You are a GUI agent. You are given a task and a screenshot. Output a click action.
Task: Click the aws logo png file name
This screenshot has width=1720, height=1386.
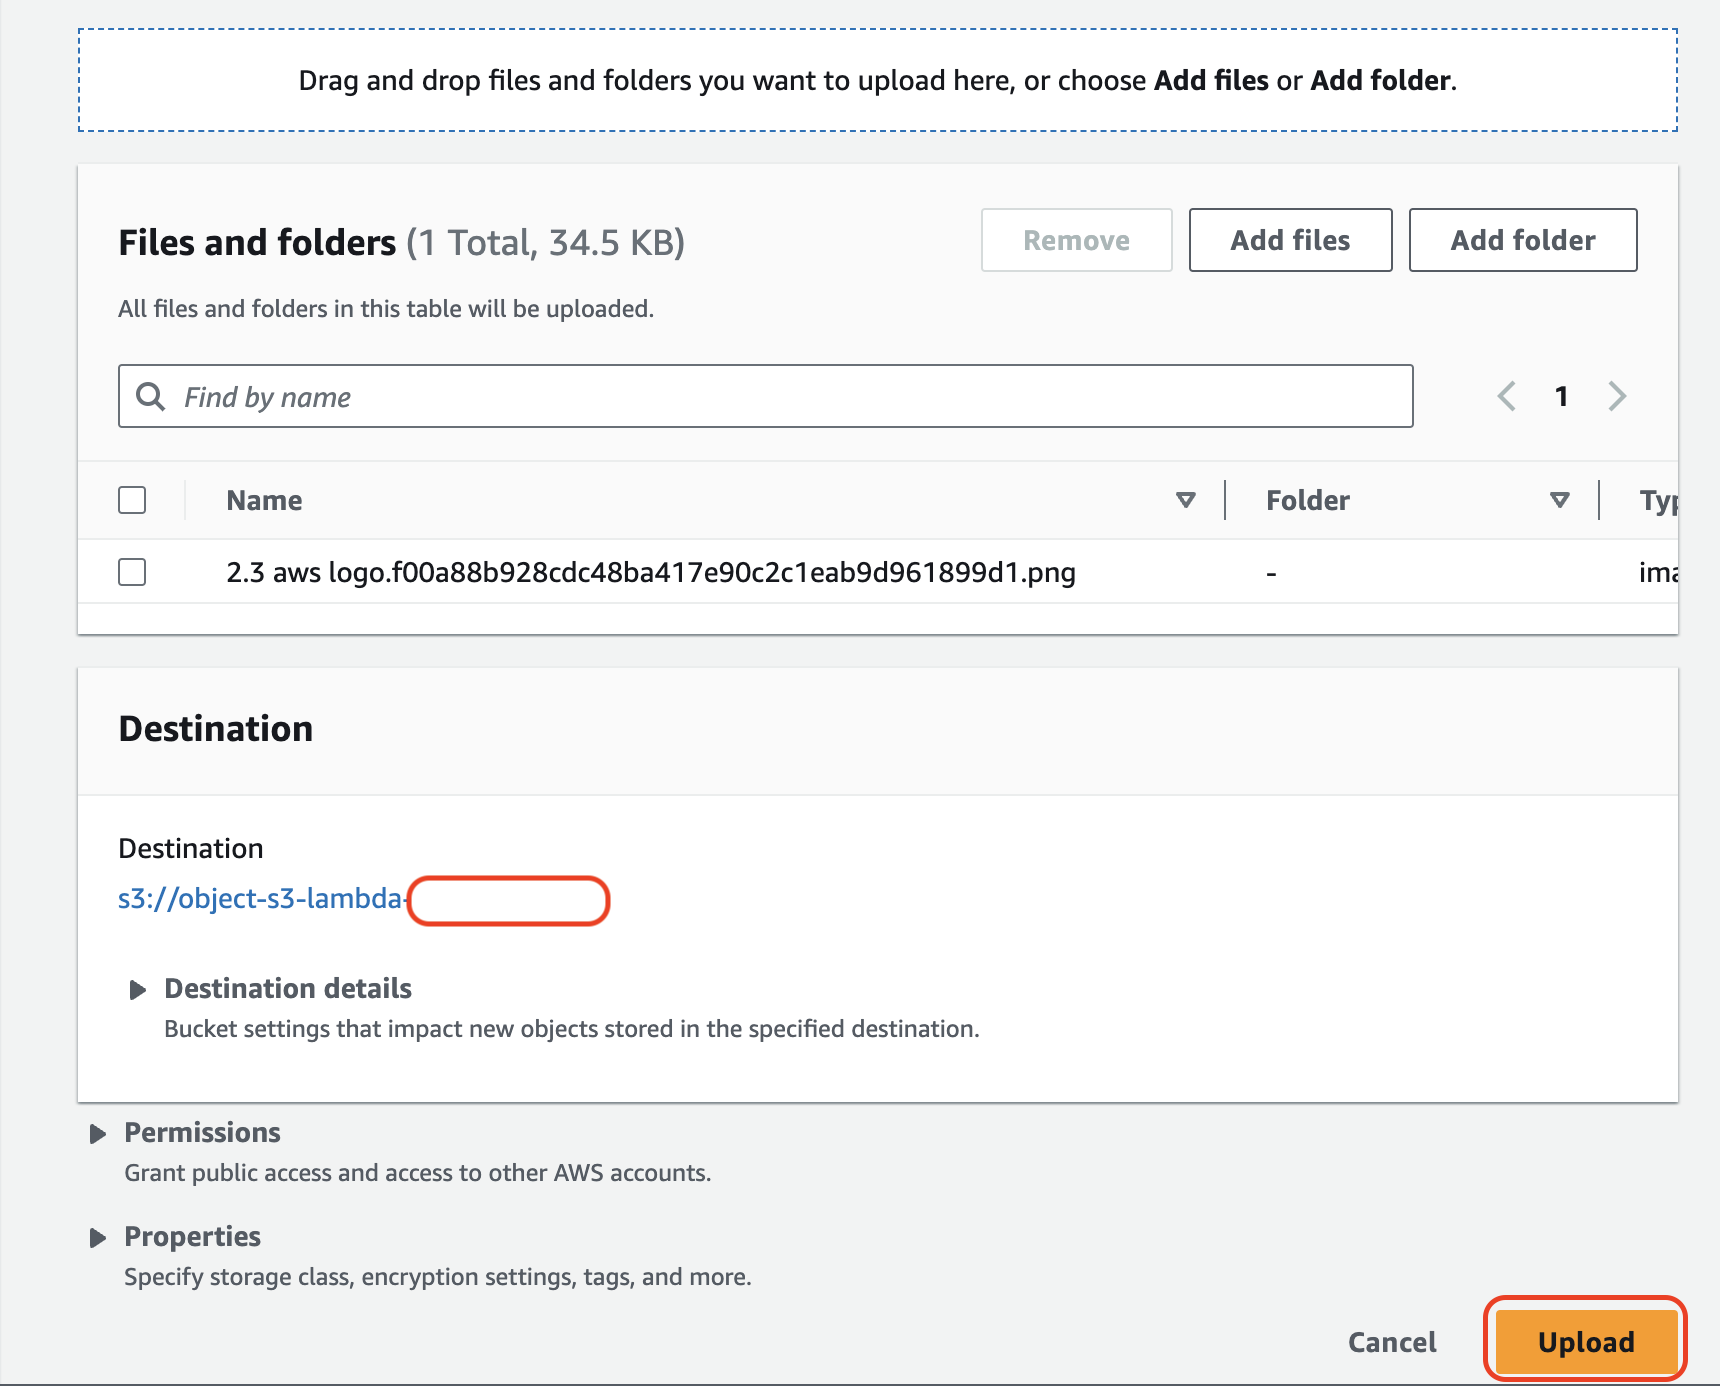(651, 573)
